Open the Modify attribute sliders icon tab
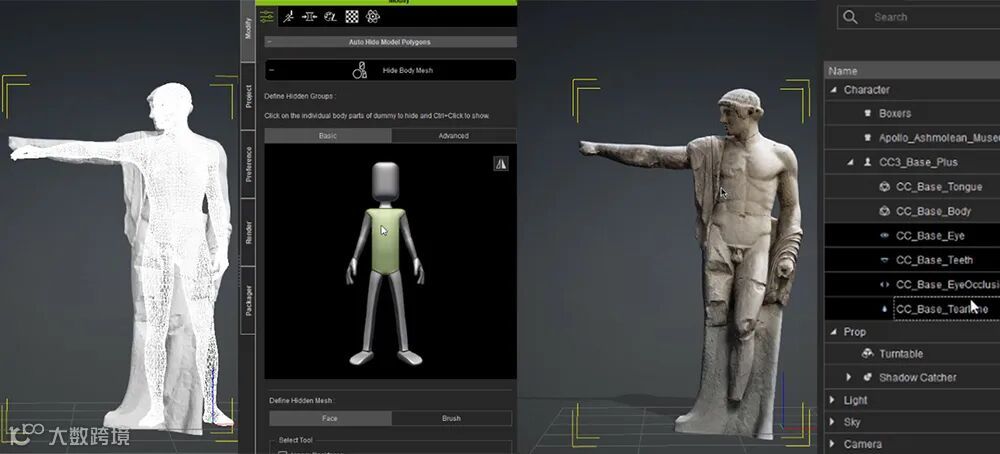Screen dimensions: 1000x454 tap(267, 17)
